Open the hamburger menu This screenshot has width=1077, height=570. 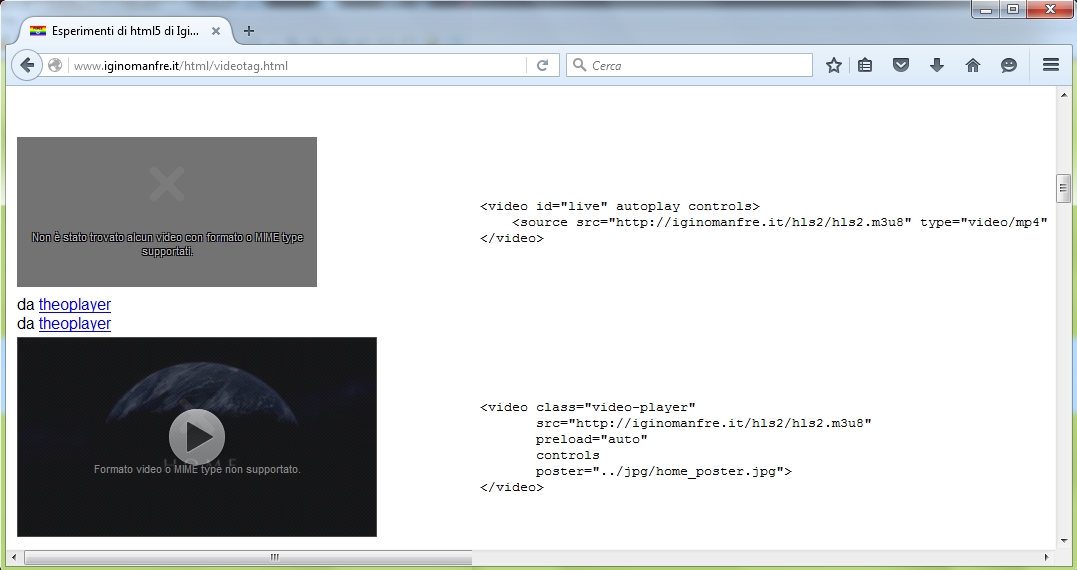tap(1050, 65)
